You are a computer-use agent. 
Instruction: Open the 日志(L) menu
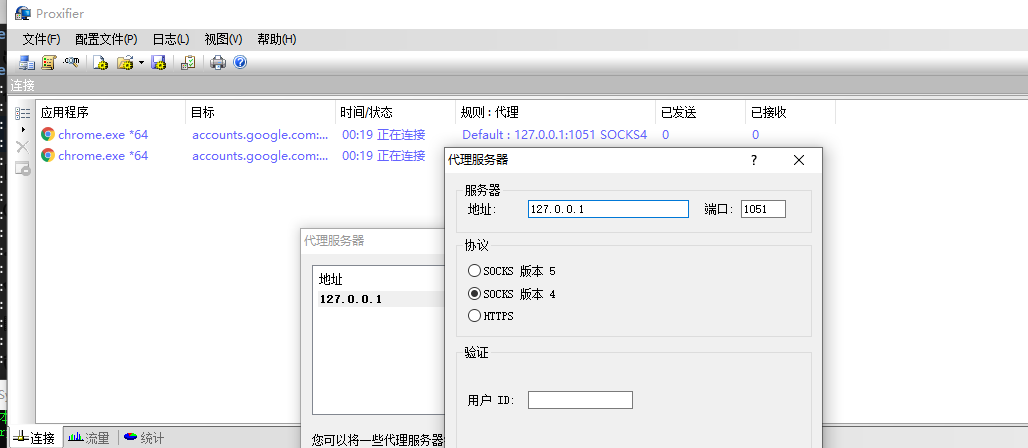[x=170, y=39]
